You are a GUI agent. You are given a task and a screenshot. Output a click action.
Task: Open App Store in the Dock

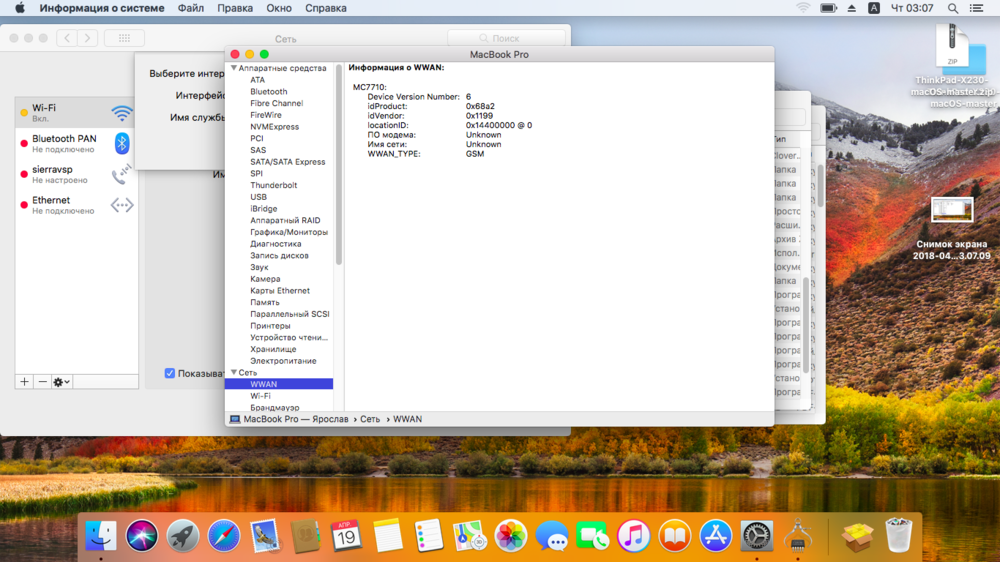click(x=716, y=536)
